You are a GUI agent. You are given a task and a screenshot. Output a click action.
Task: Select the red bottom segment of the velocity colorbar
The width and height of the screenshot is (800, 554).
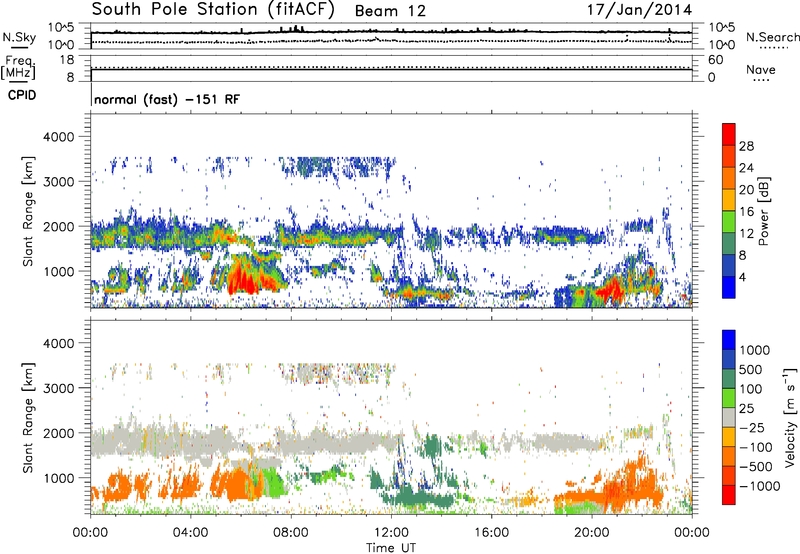[x=729, y=495]
